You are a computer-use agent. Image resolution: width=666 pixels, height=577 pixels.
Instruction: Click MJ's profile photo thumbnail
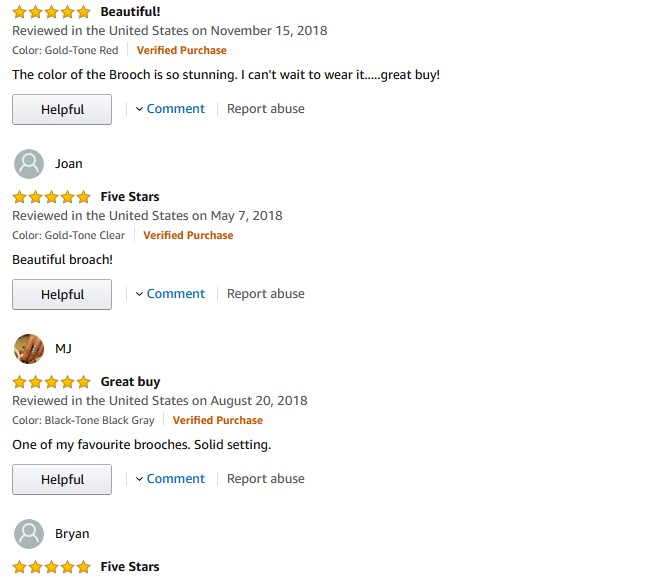coord(30,349)
